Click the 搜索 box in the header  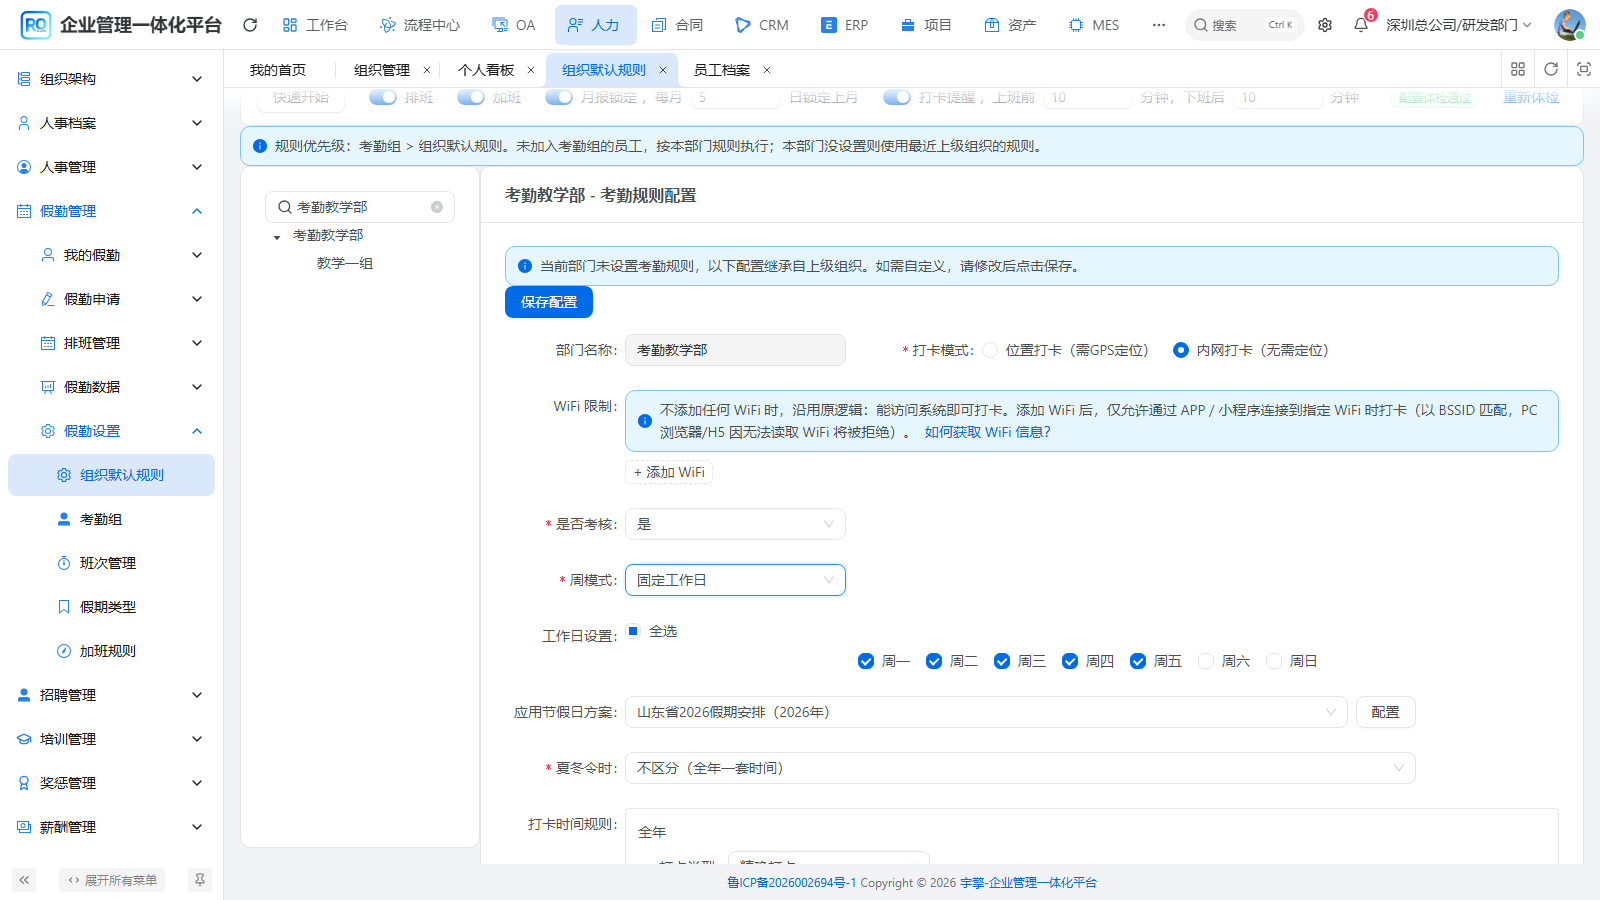[1245, 25]
